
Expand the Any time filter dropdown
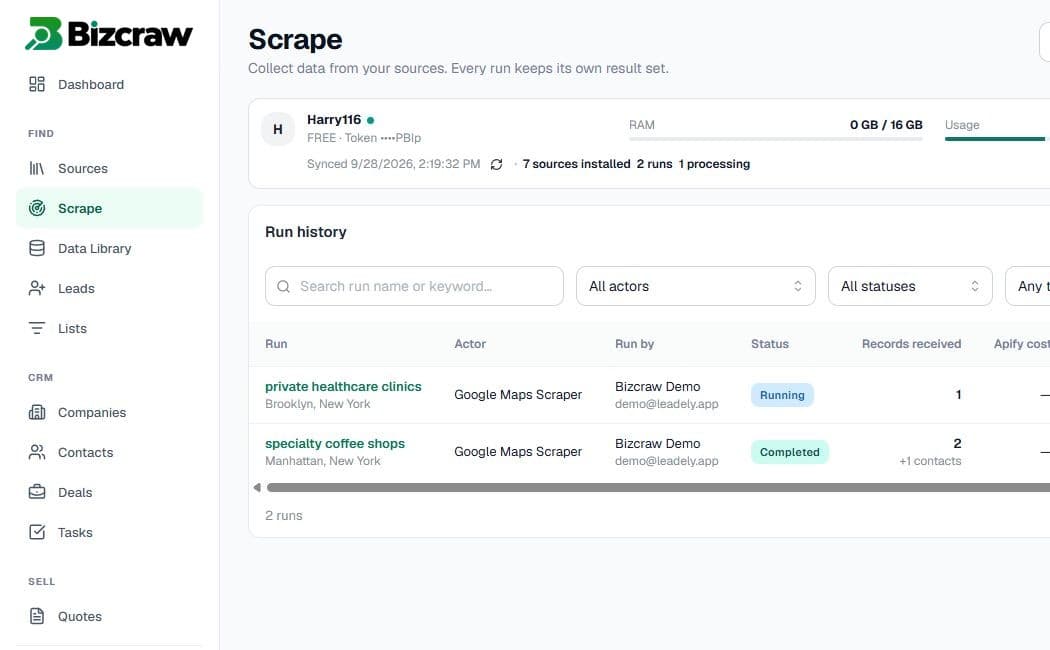tap(1028, 287)
